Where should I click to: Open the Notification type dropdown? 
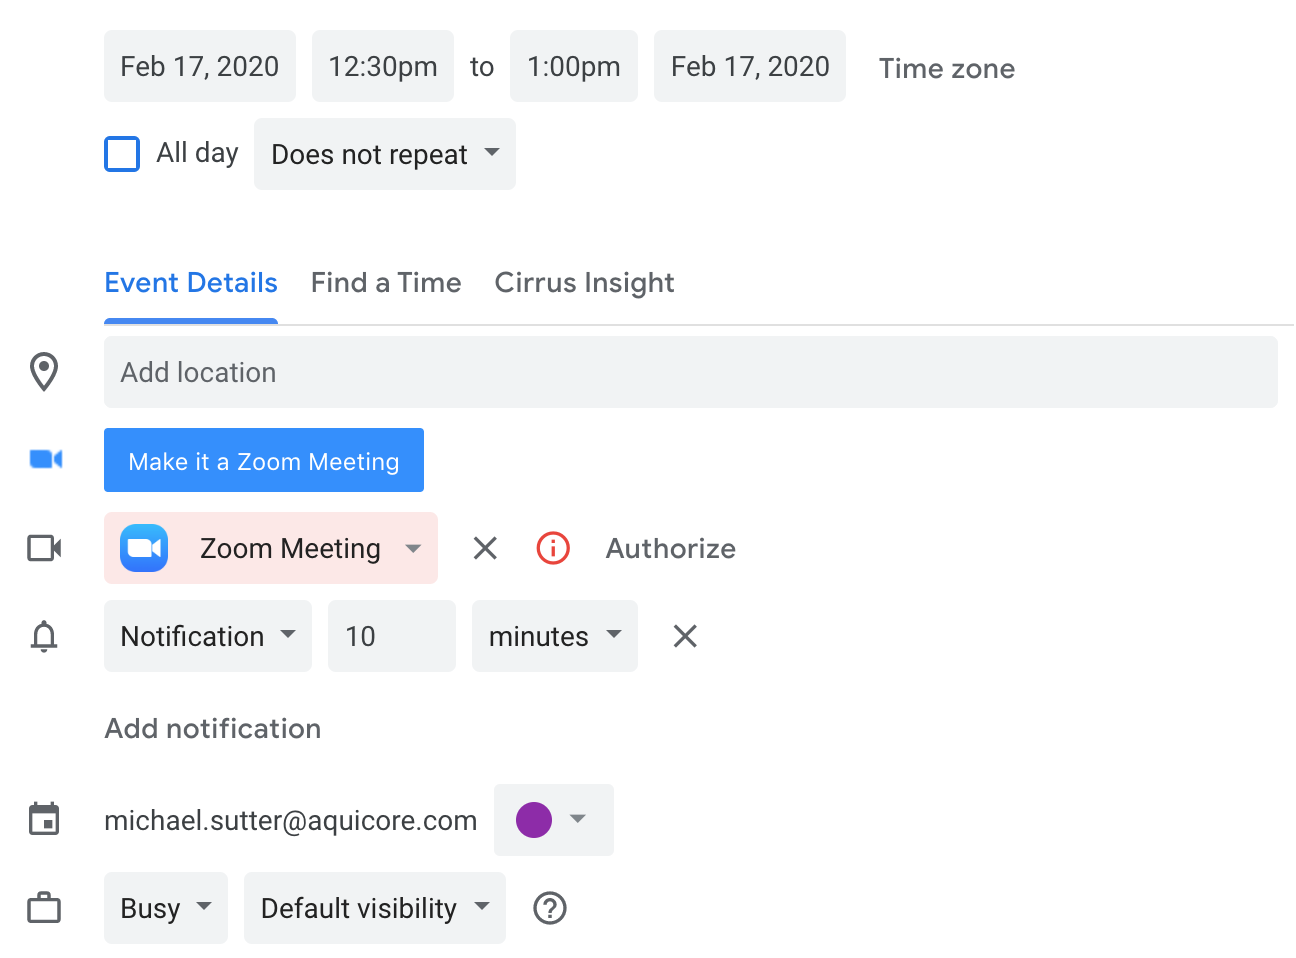(208, 636)
